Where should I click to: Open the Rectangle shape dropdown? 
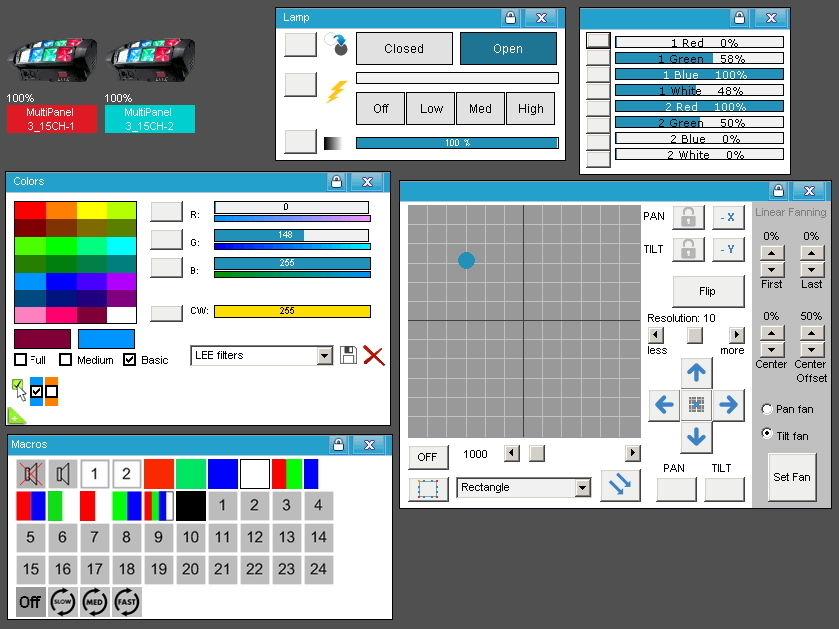coord(582,488)
